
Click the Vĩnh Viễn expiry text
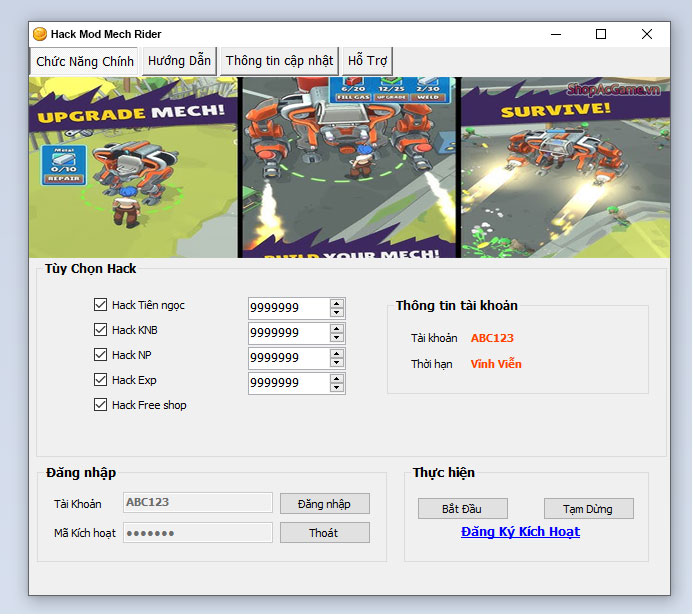(496, 364)
